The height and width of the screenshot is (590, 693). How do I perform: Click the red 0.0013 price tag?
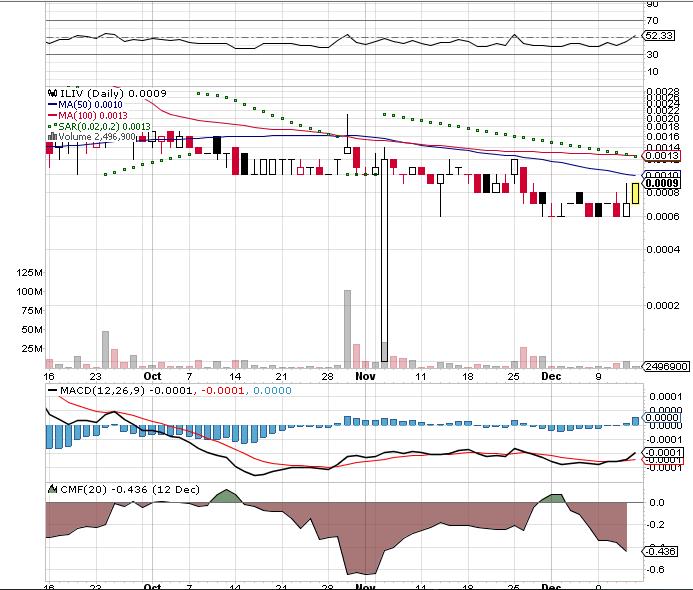[662, 156]
